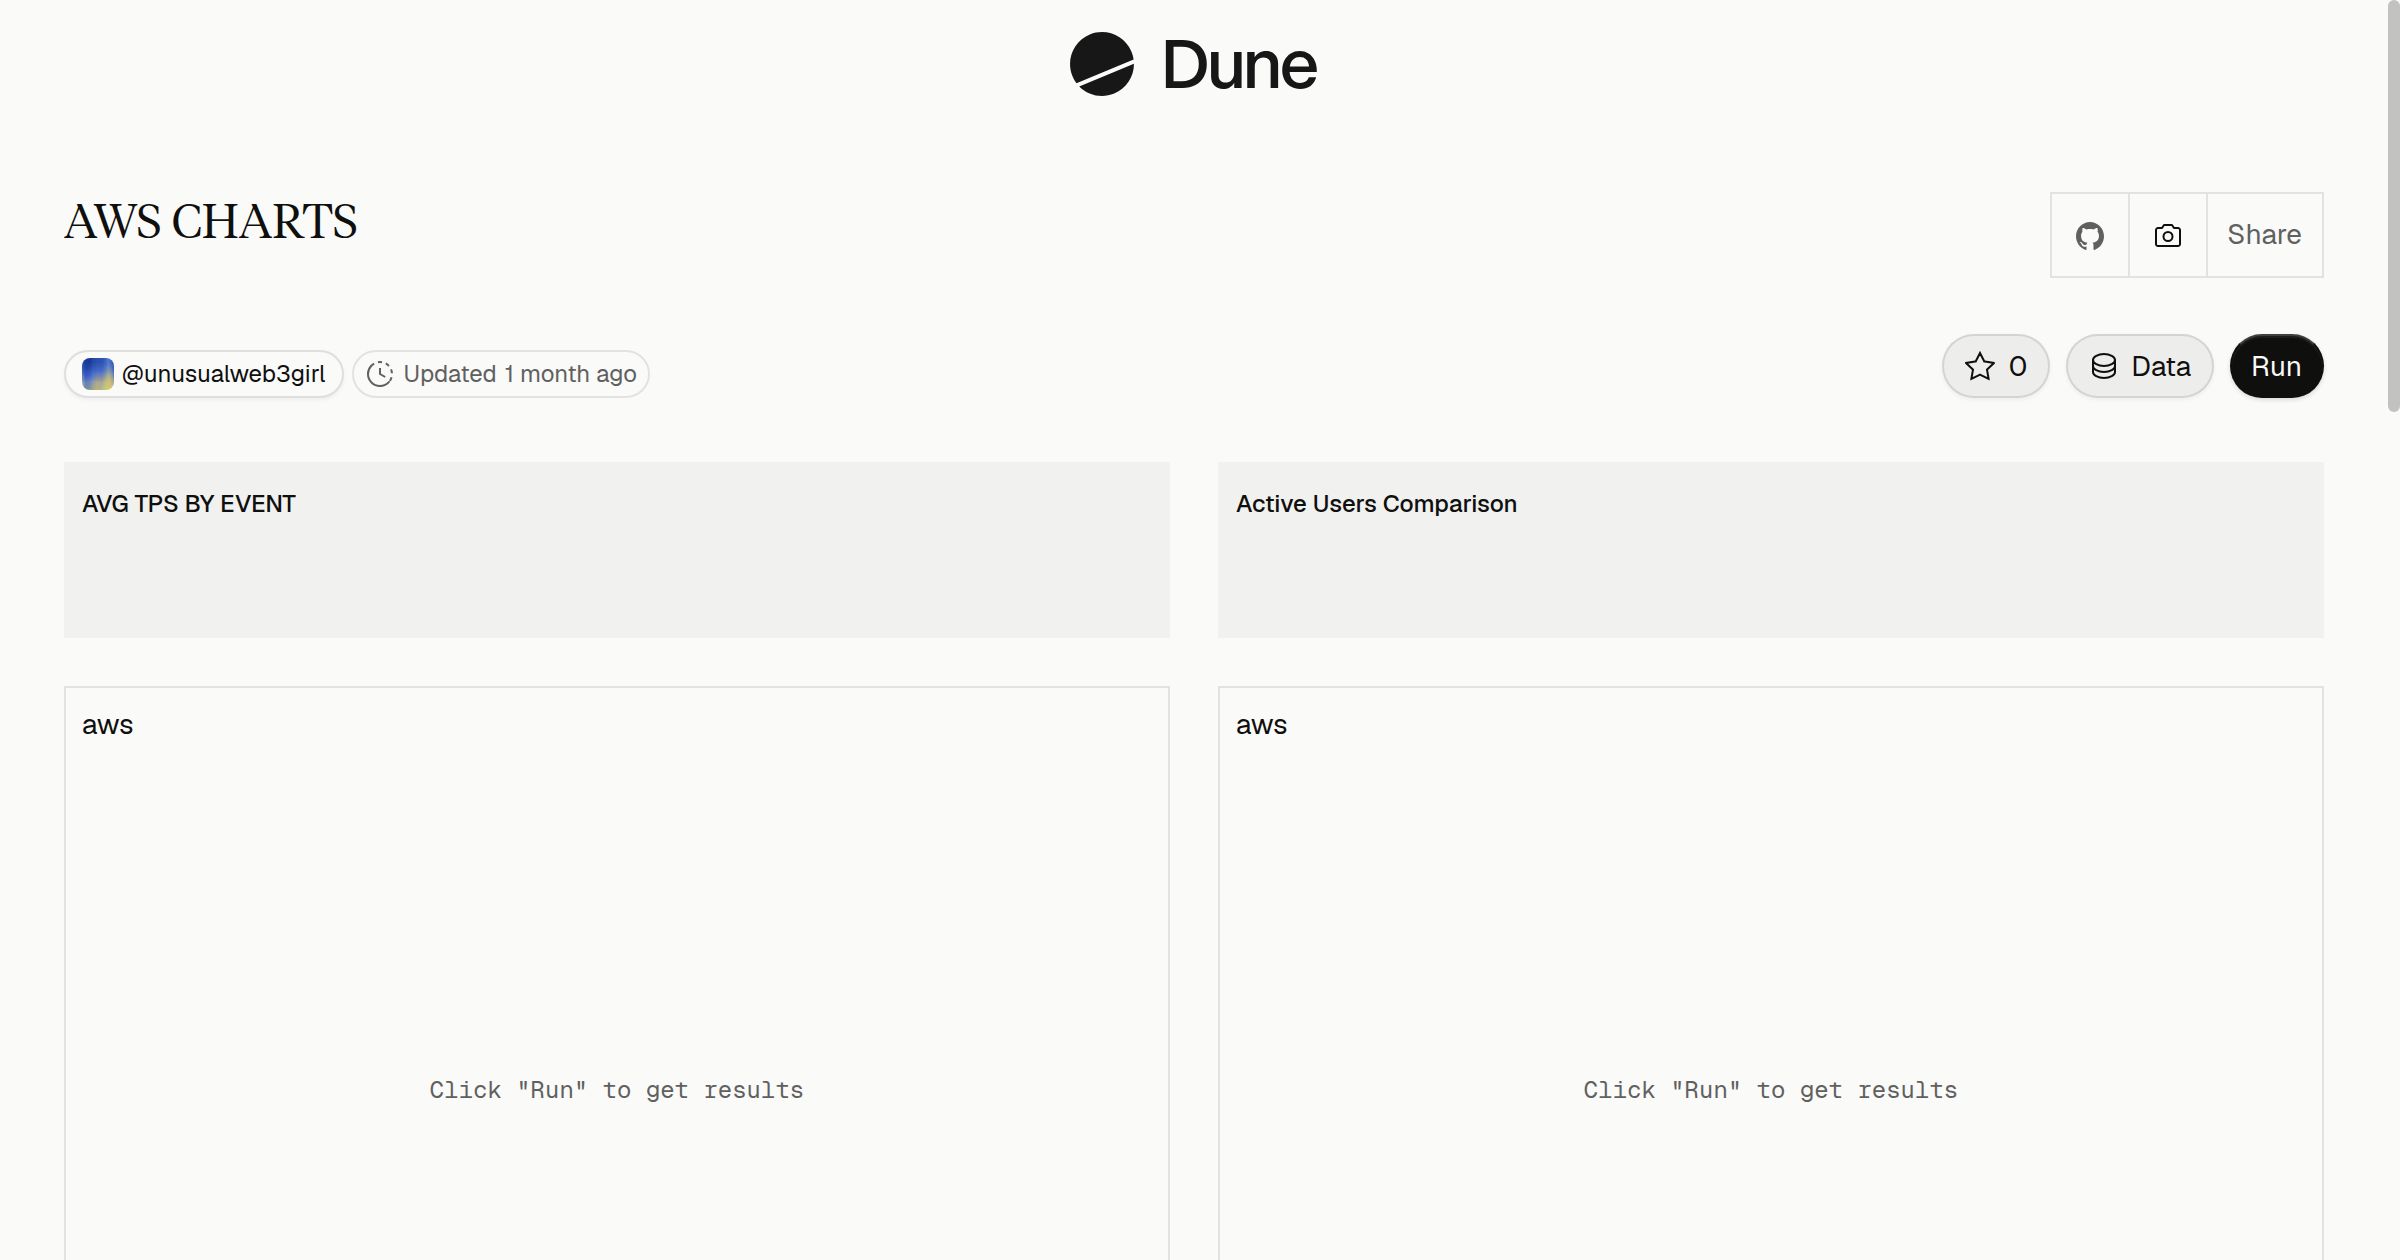Open the GitHub icon button
The height and width of the screenshot is (1260, 2400).
(2090, 235)
